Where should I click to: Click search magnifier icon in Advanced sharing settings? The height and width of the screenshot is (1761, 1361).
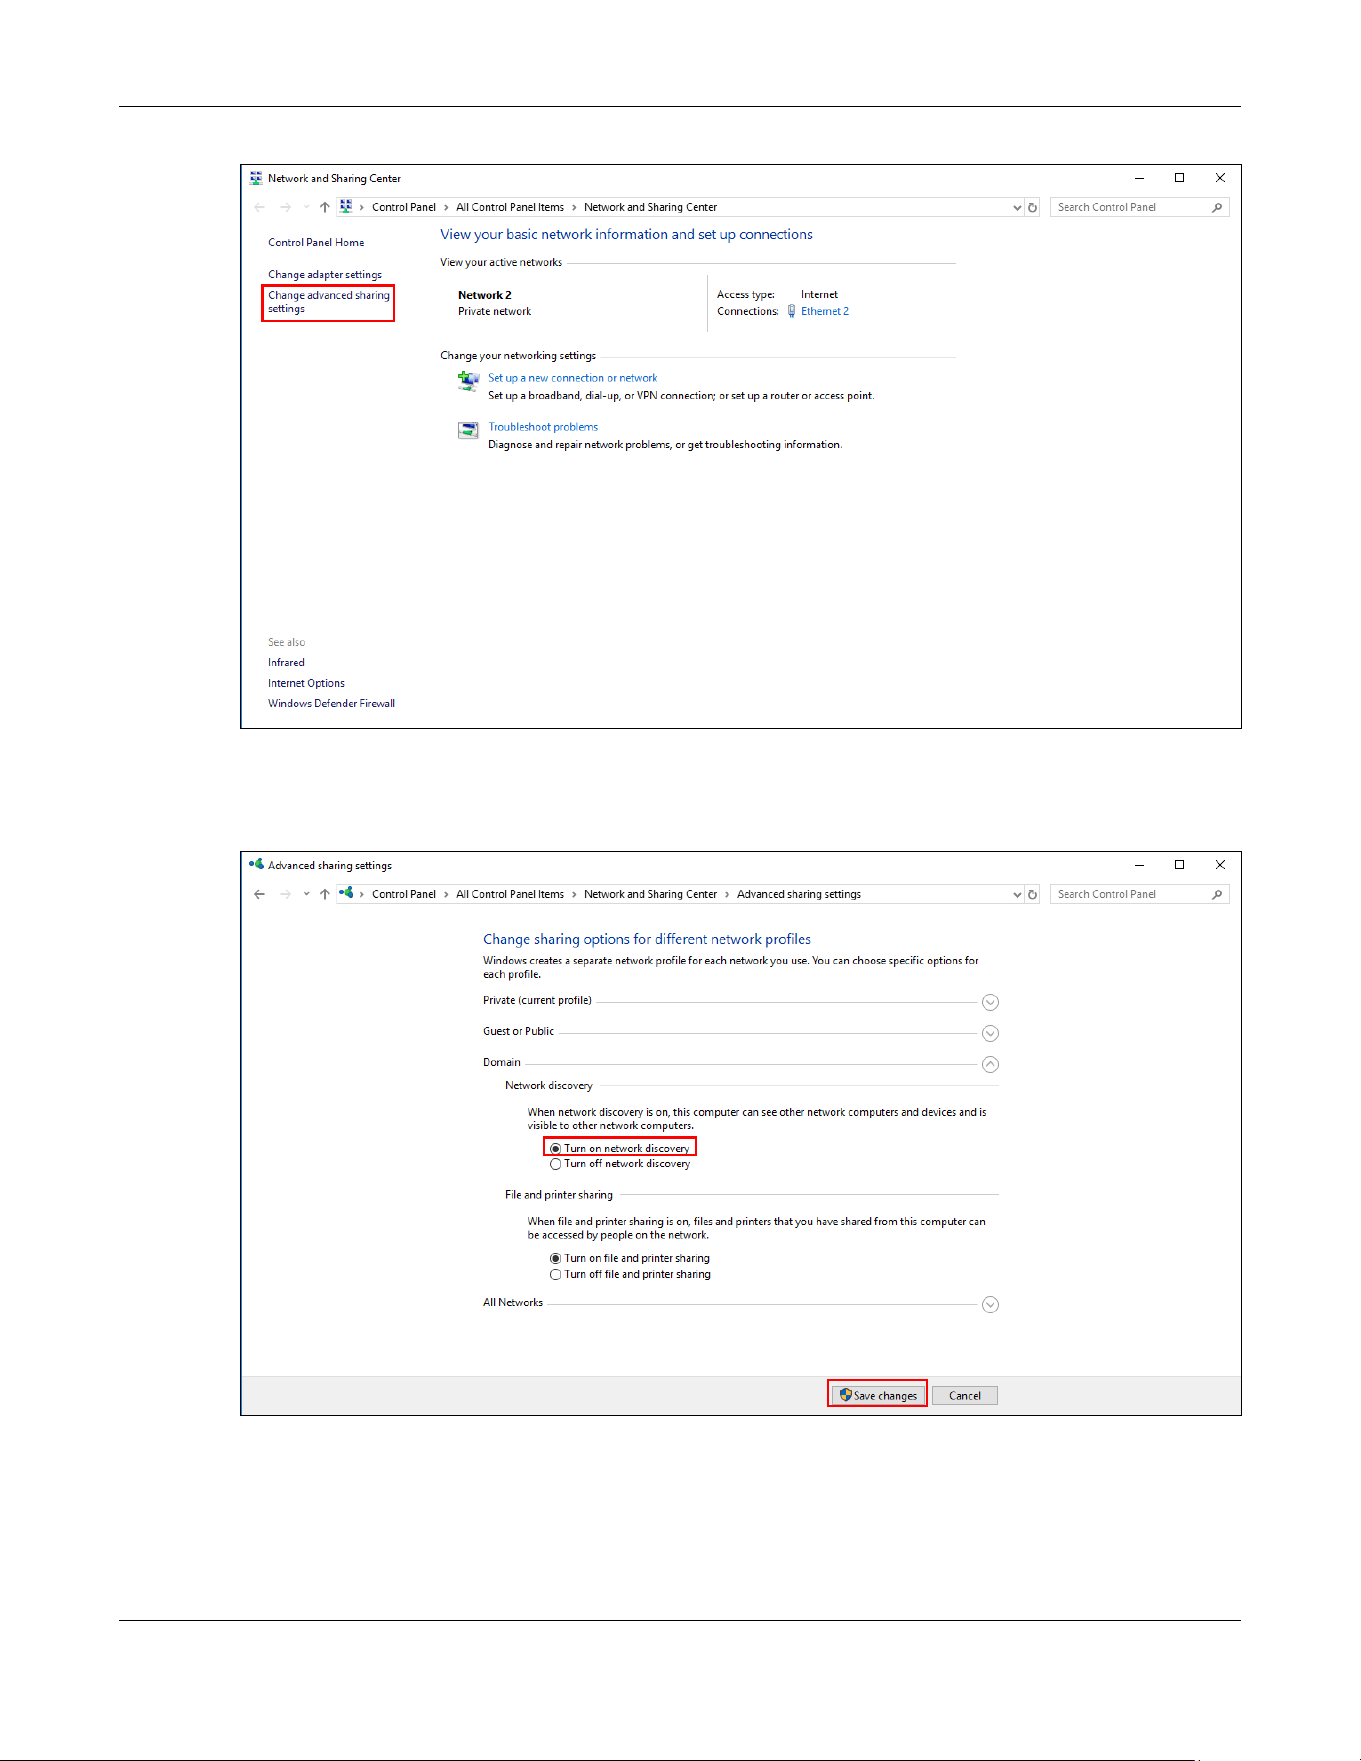pyautogui.click(x=1217, y=895)
